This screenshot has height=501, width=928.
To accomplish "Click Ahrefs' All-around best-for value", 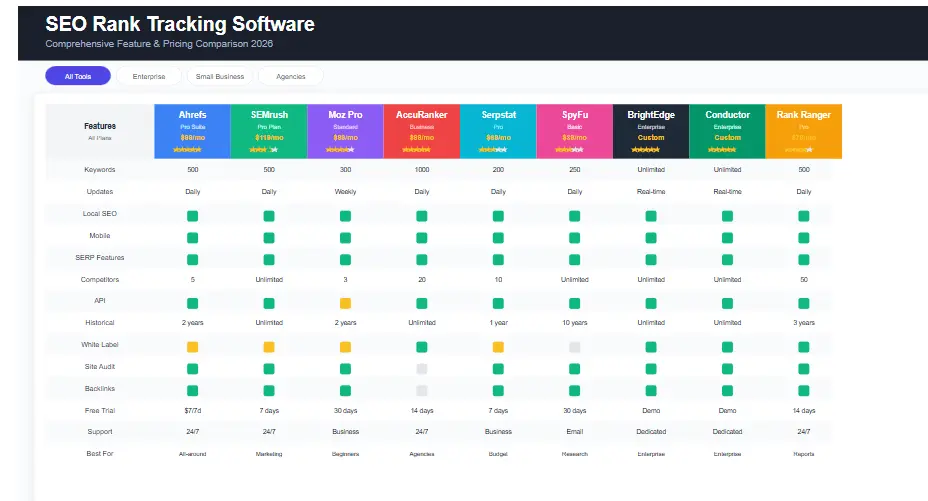I will [192, 454].
